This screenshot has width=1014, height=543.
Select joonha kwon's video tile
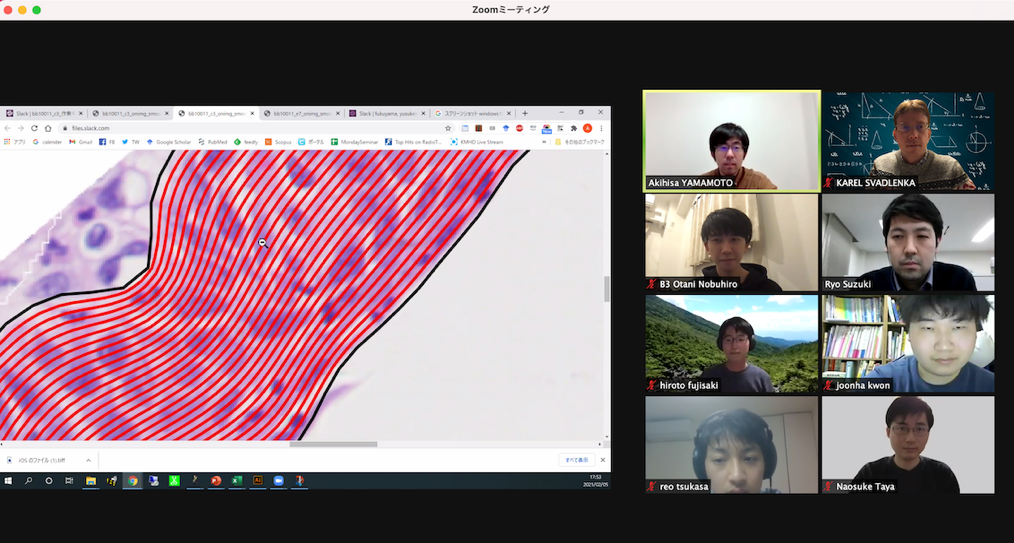point(908,344)
